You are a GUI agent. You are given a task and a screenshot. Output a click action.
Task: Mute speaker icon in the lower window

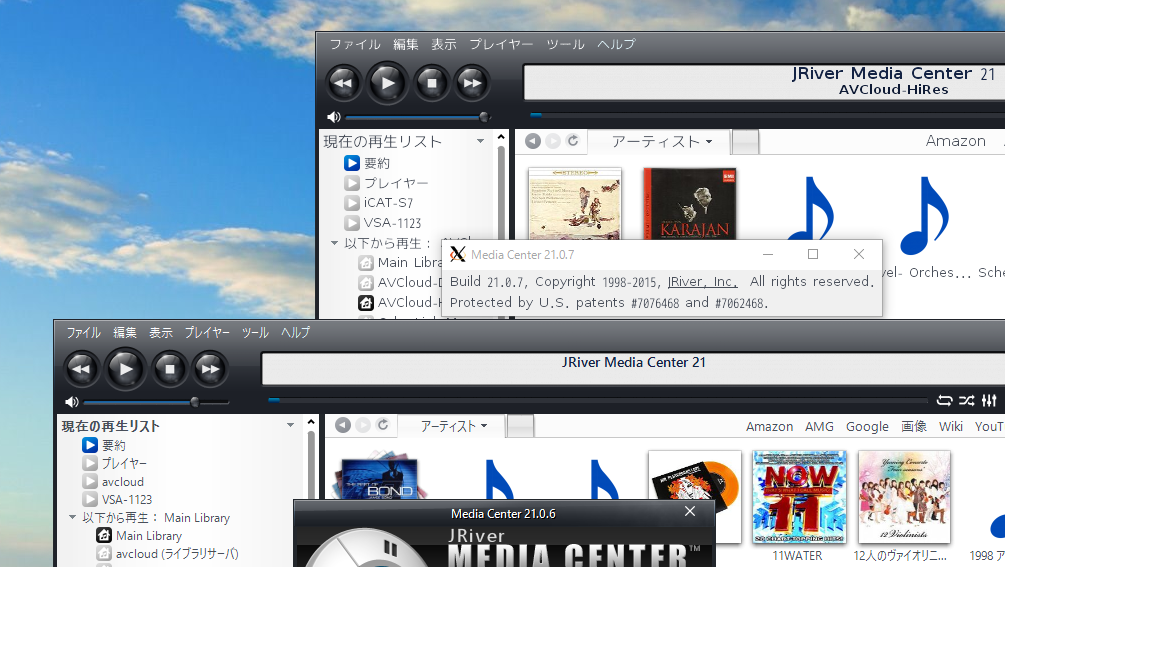click(71, 402)
